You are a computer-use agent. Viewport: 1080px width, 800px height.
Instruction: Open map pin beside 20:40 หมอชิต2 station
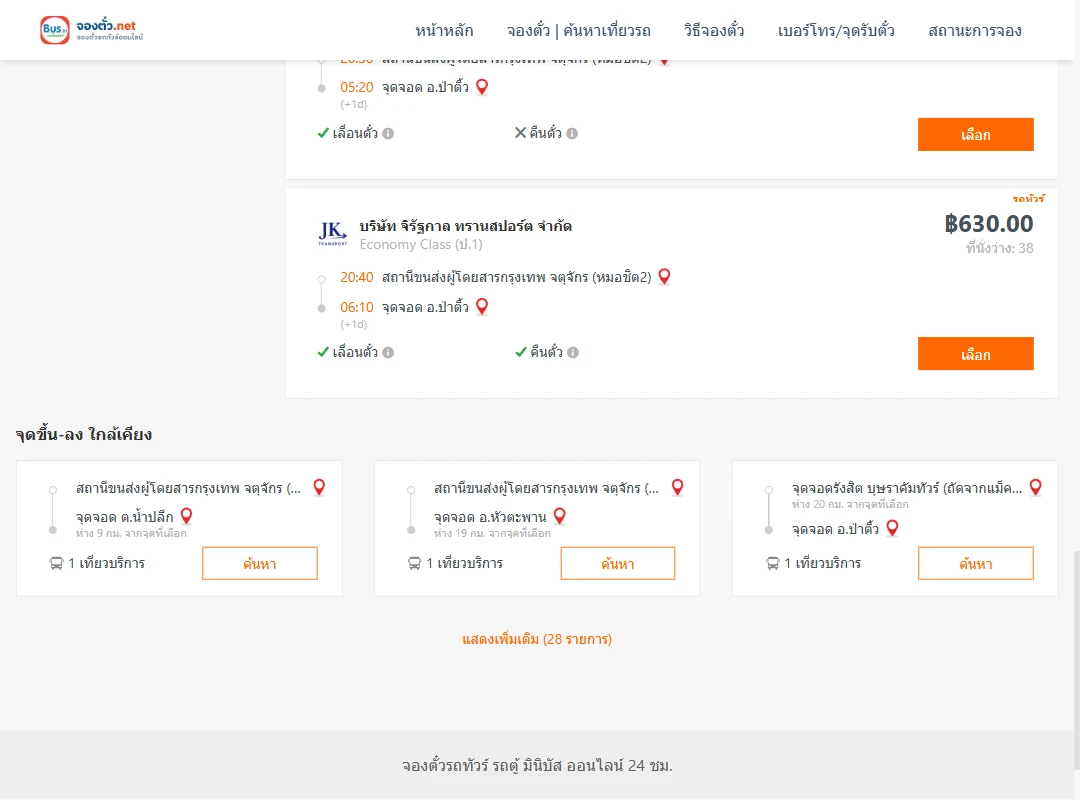tap(665, 276)
